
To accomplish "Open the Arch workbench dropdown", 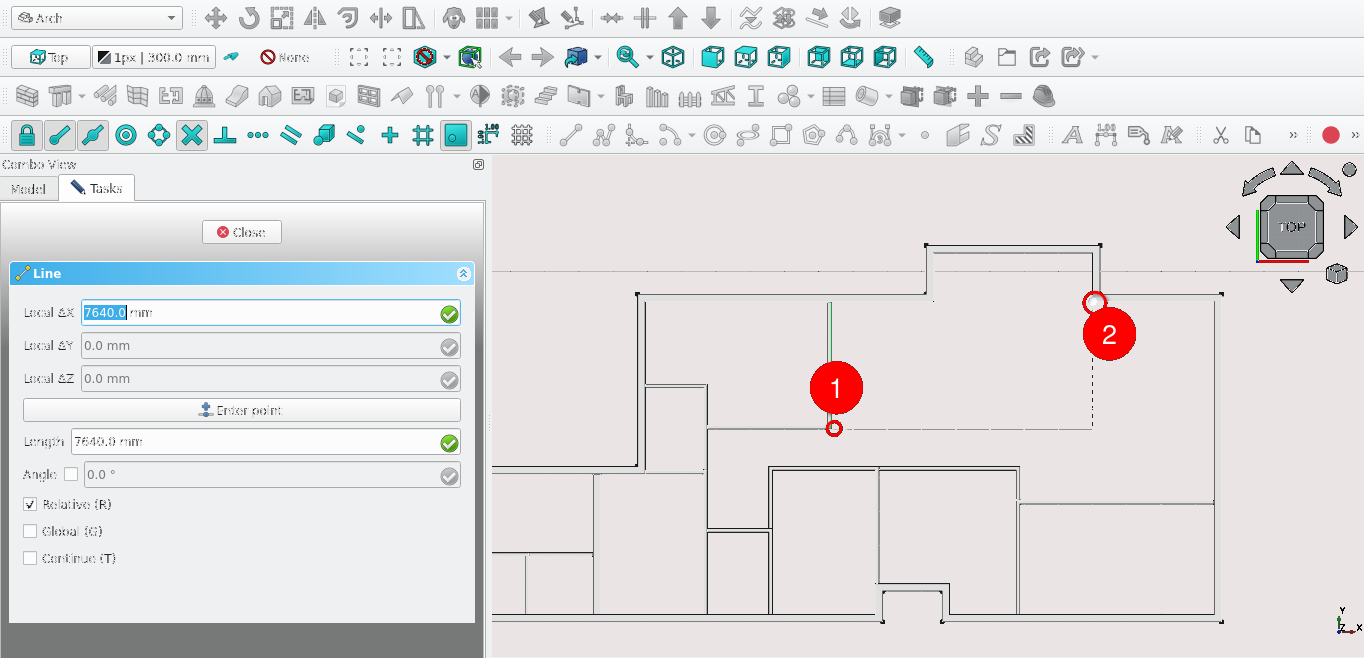I will click(96, 18).
